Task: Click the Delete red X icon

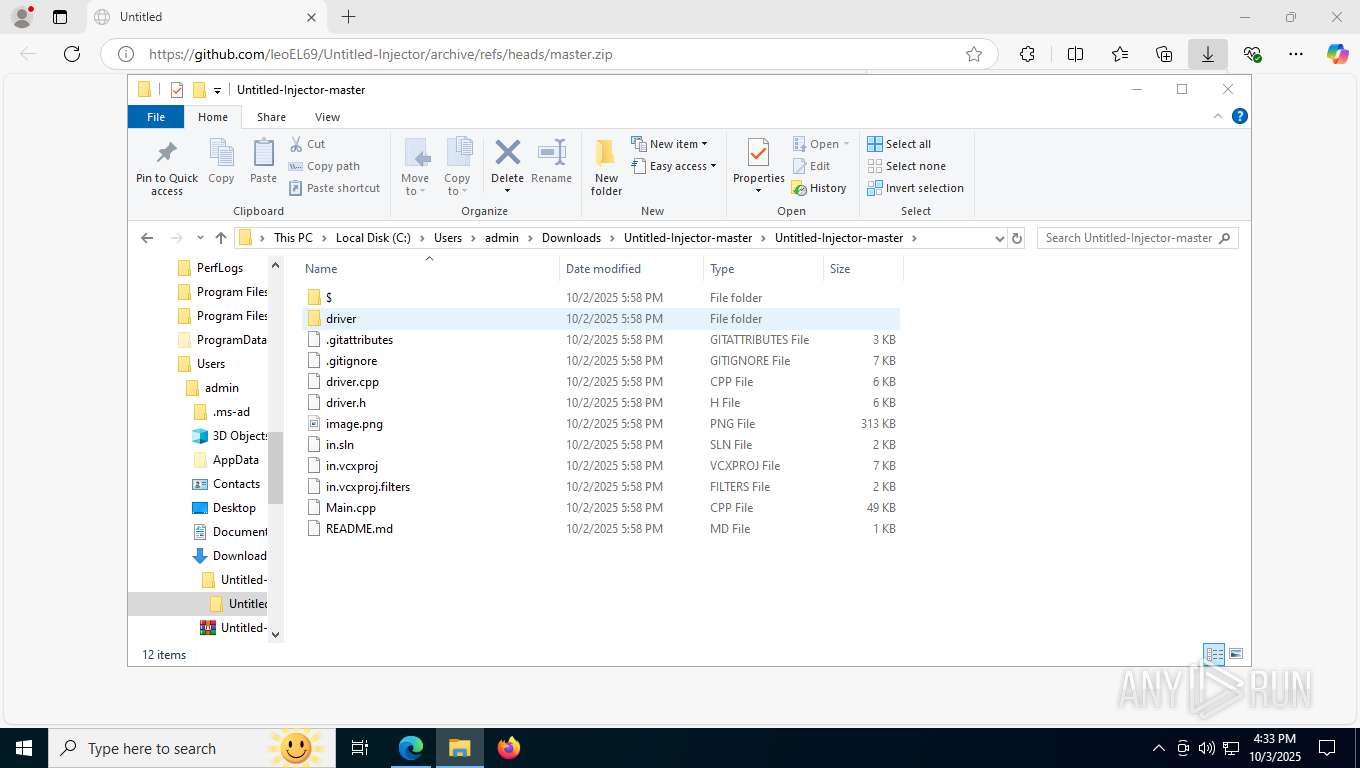Action: coord(507,153)
